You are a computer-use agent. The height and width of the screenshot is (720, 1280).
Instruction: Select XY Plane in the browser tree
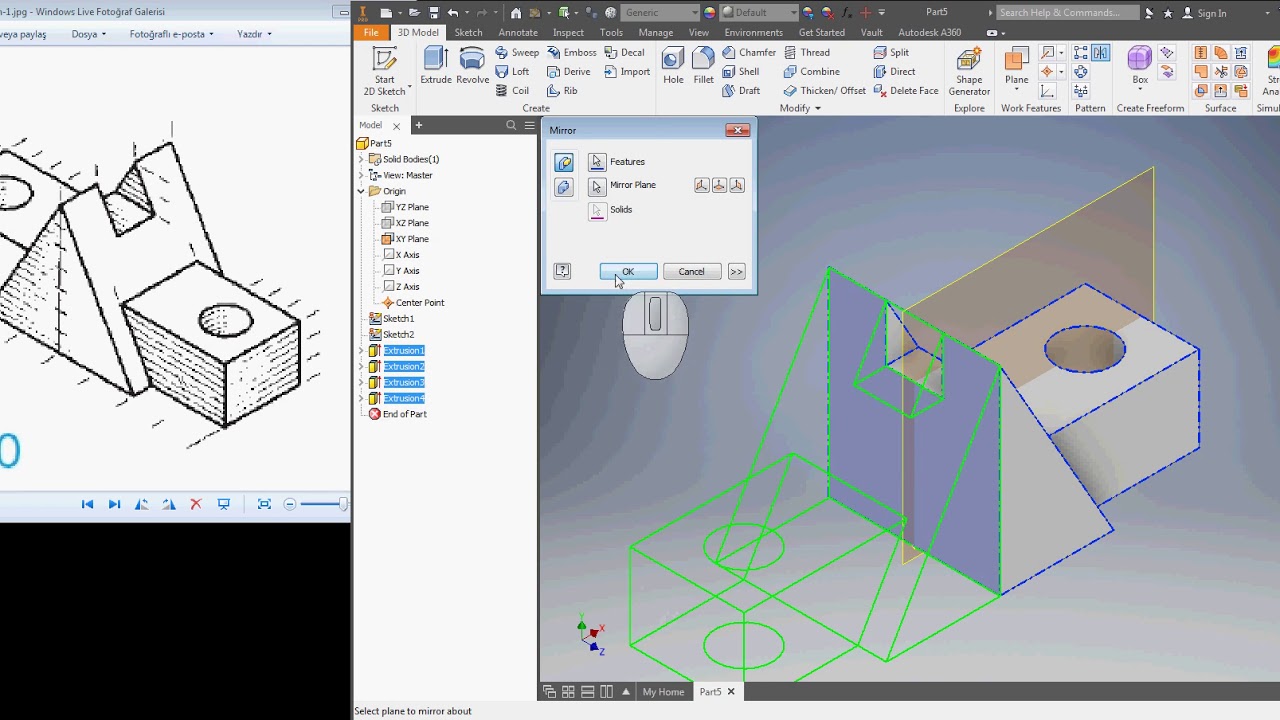(405, 239)
